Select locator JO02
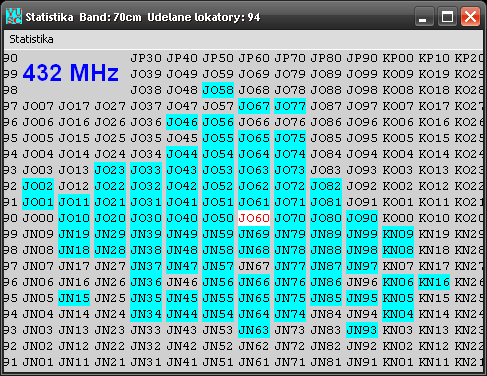 click(38, 186)
